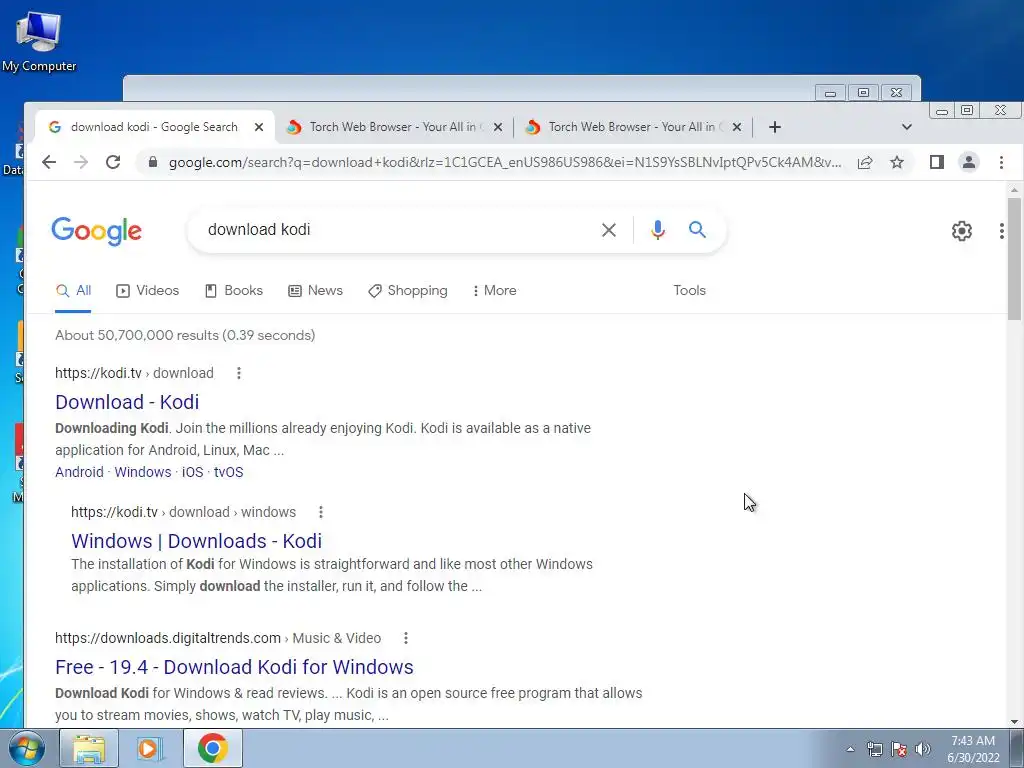The width and height of the screenshot is (1024, 768).
Task: Open the tvOS sitelink
Action: click(x=229, y=472)
